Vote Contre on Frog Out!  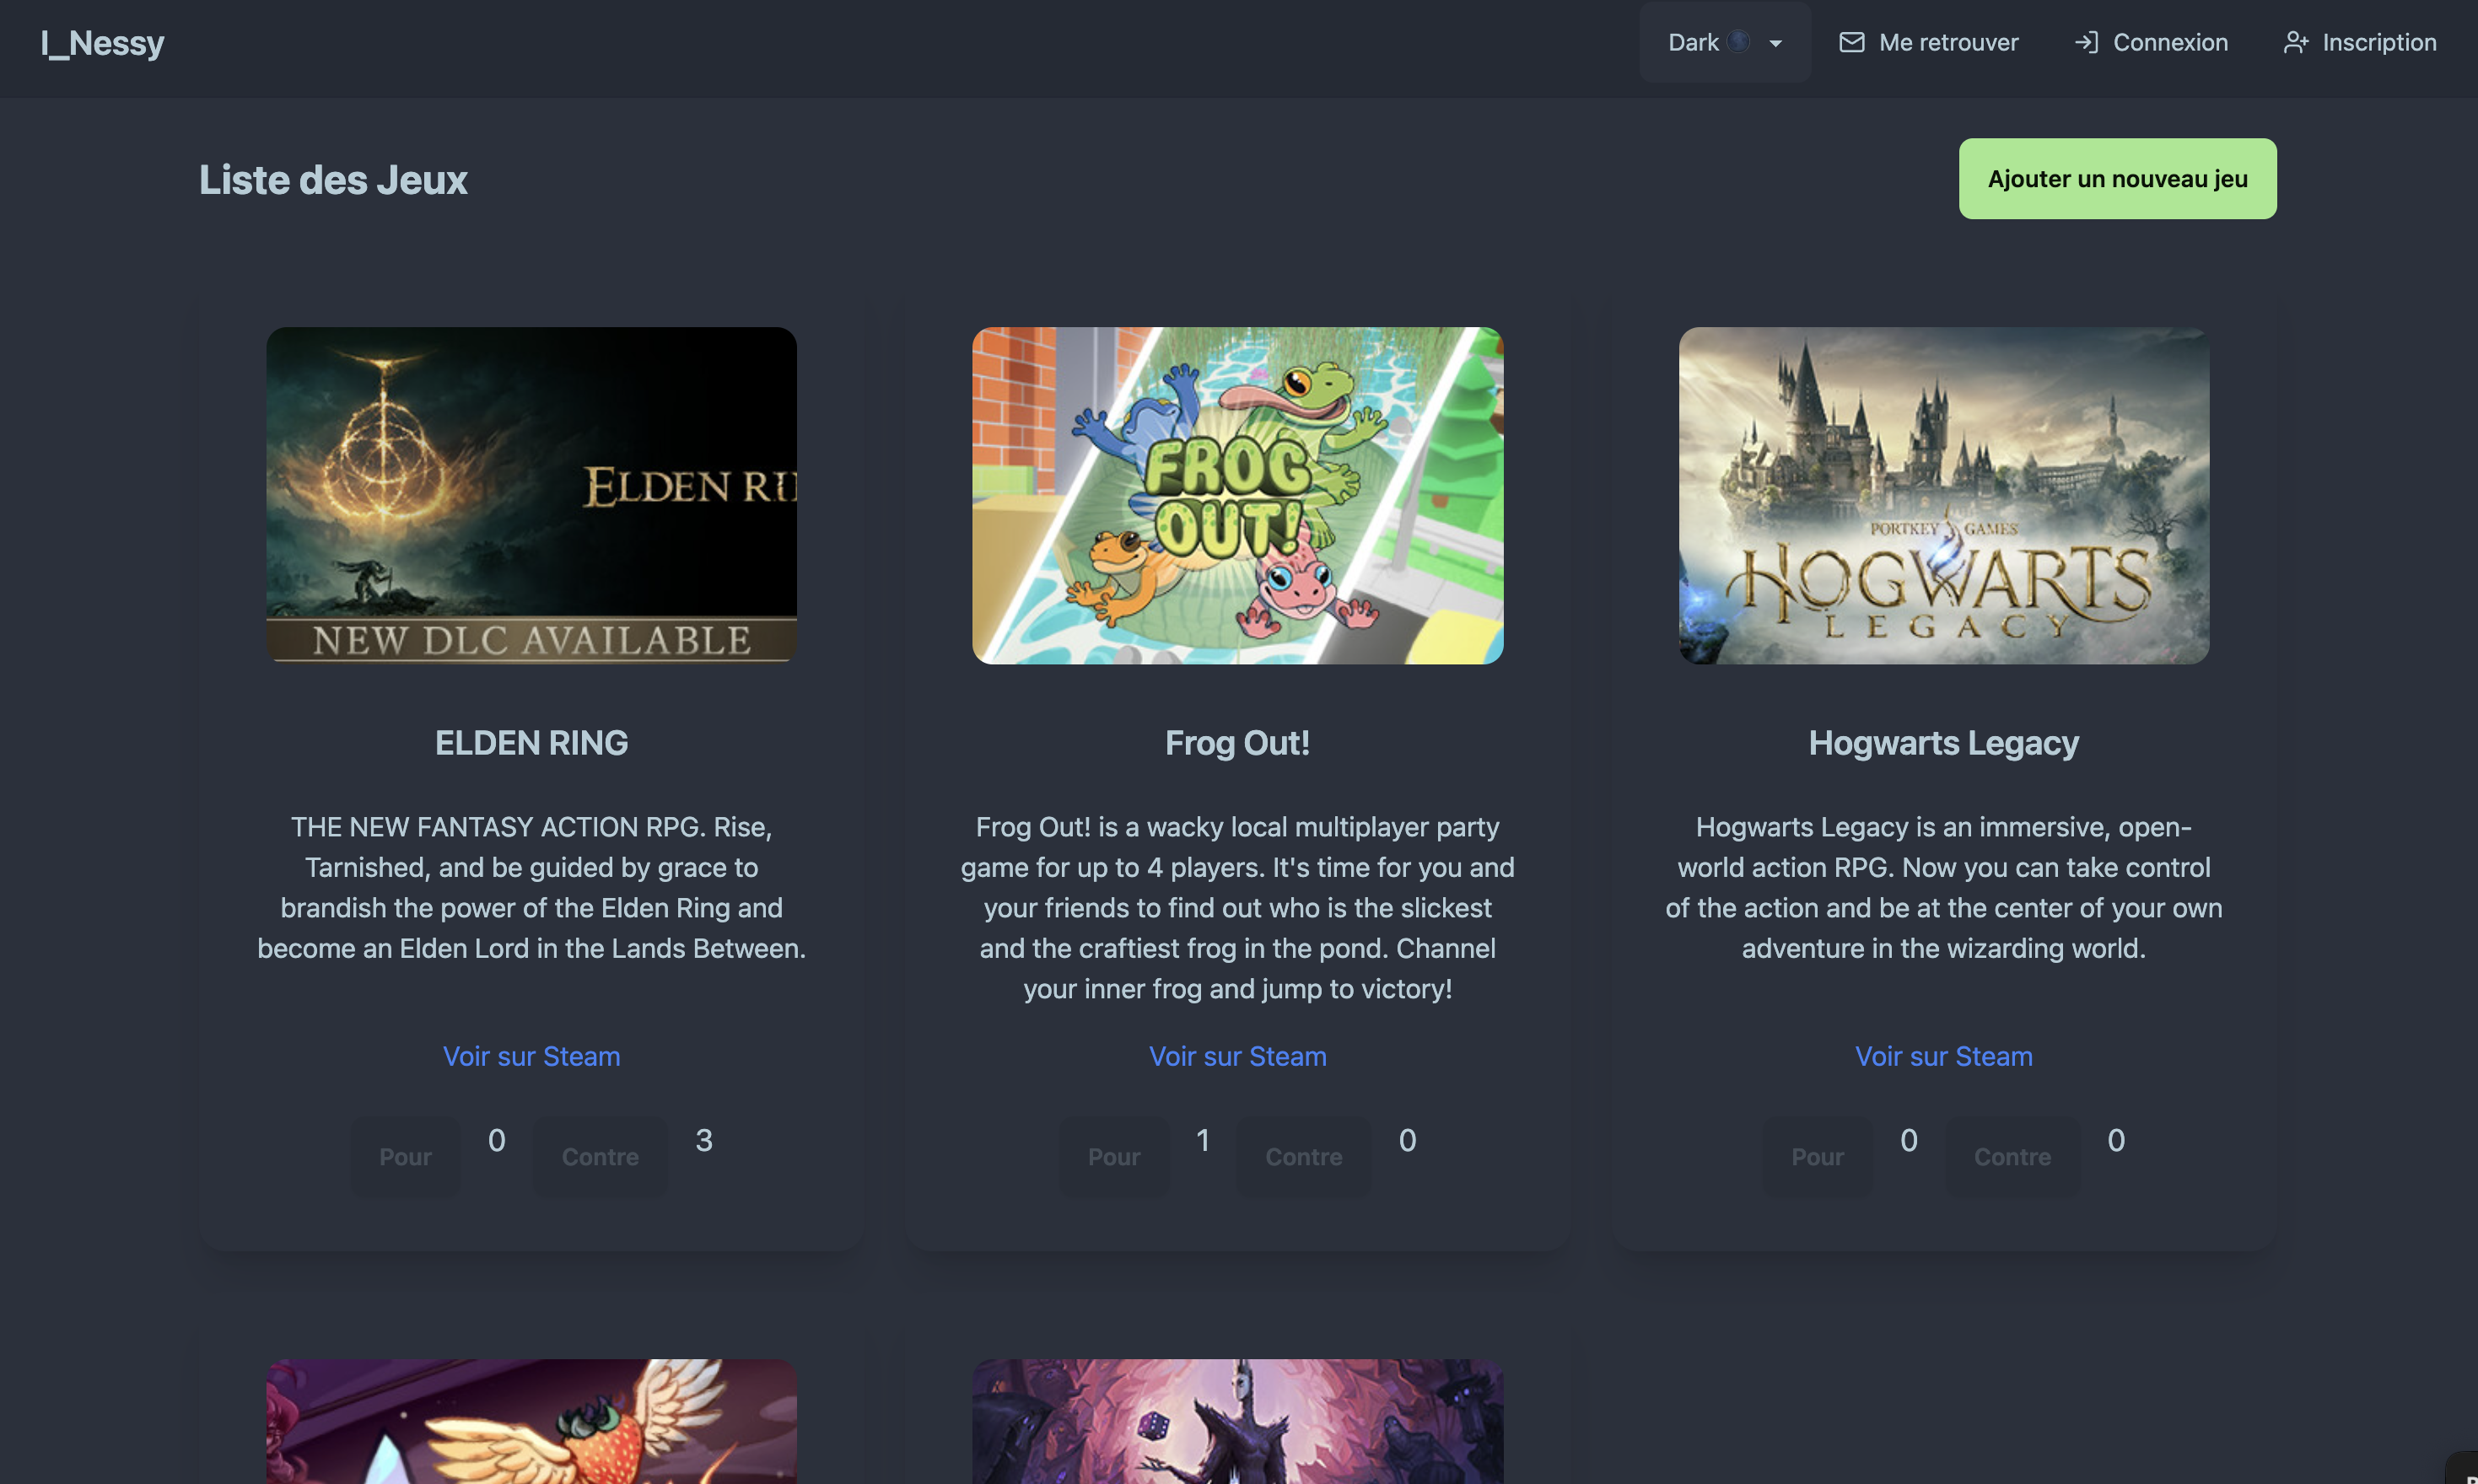coord(1304,1156)
